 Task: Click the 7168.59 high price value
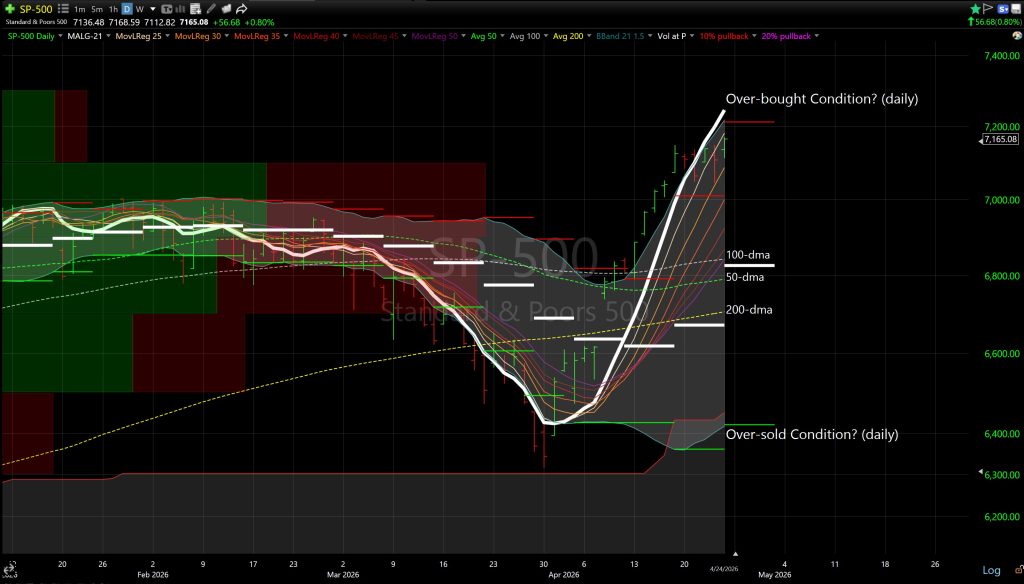[124, 22]
